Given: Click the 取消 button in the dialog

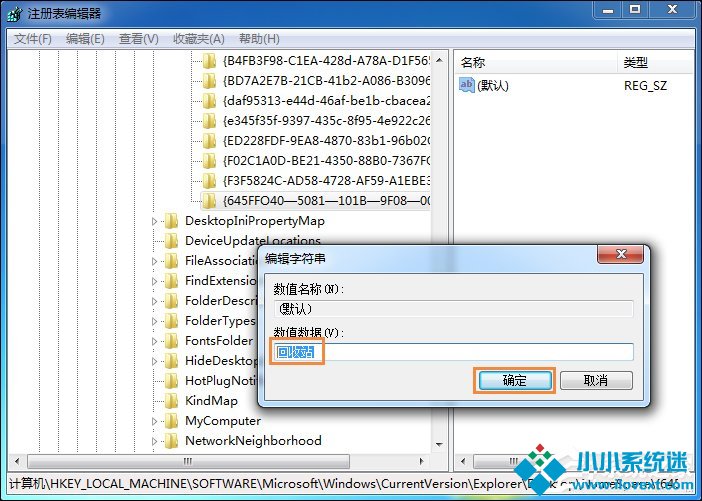Looking at the screenshot, I should pyautogui.click(x=596, y=381).
